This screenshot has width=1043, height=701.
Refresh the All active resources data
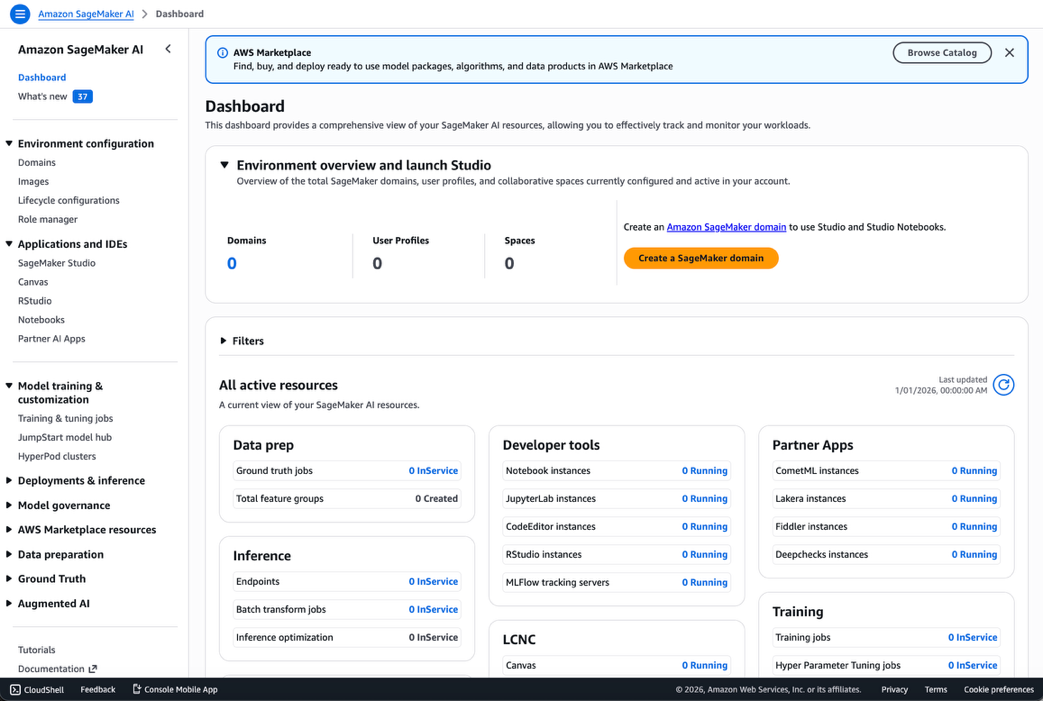click(x=1003, y=384)
